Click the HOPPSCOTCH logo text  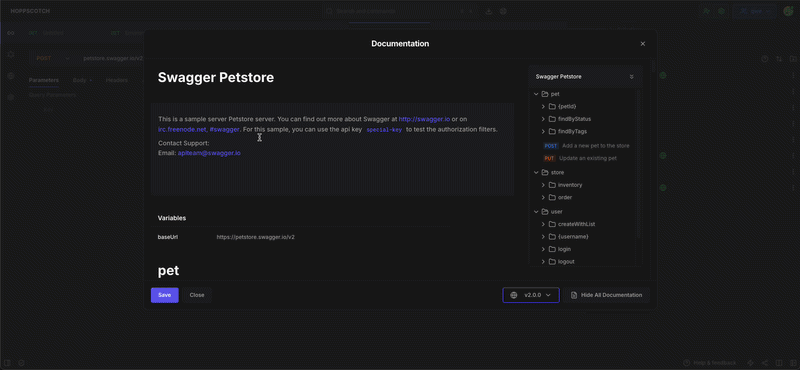[x=30, y=11]
